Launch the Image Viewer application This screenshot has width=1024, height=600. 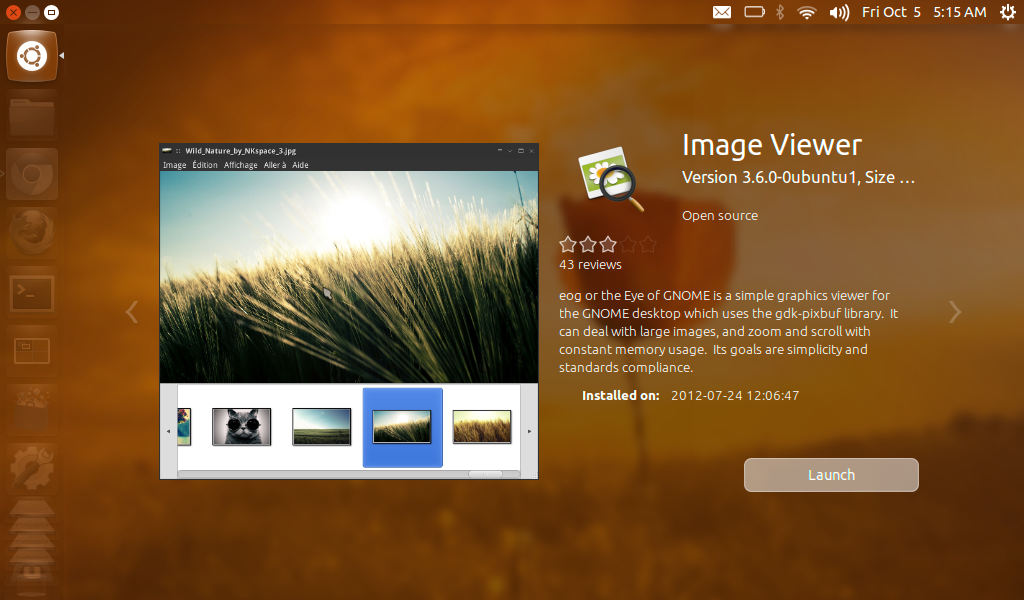[830, 474]
